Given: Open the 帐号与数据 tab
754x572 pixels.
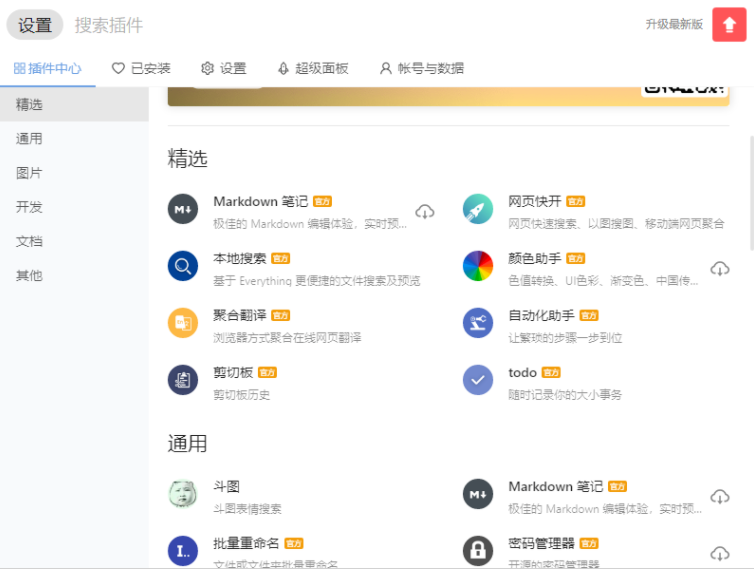Looking at the screenshot, I should (x=422, y=69).
